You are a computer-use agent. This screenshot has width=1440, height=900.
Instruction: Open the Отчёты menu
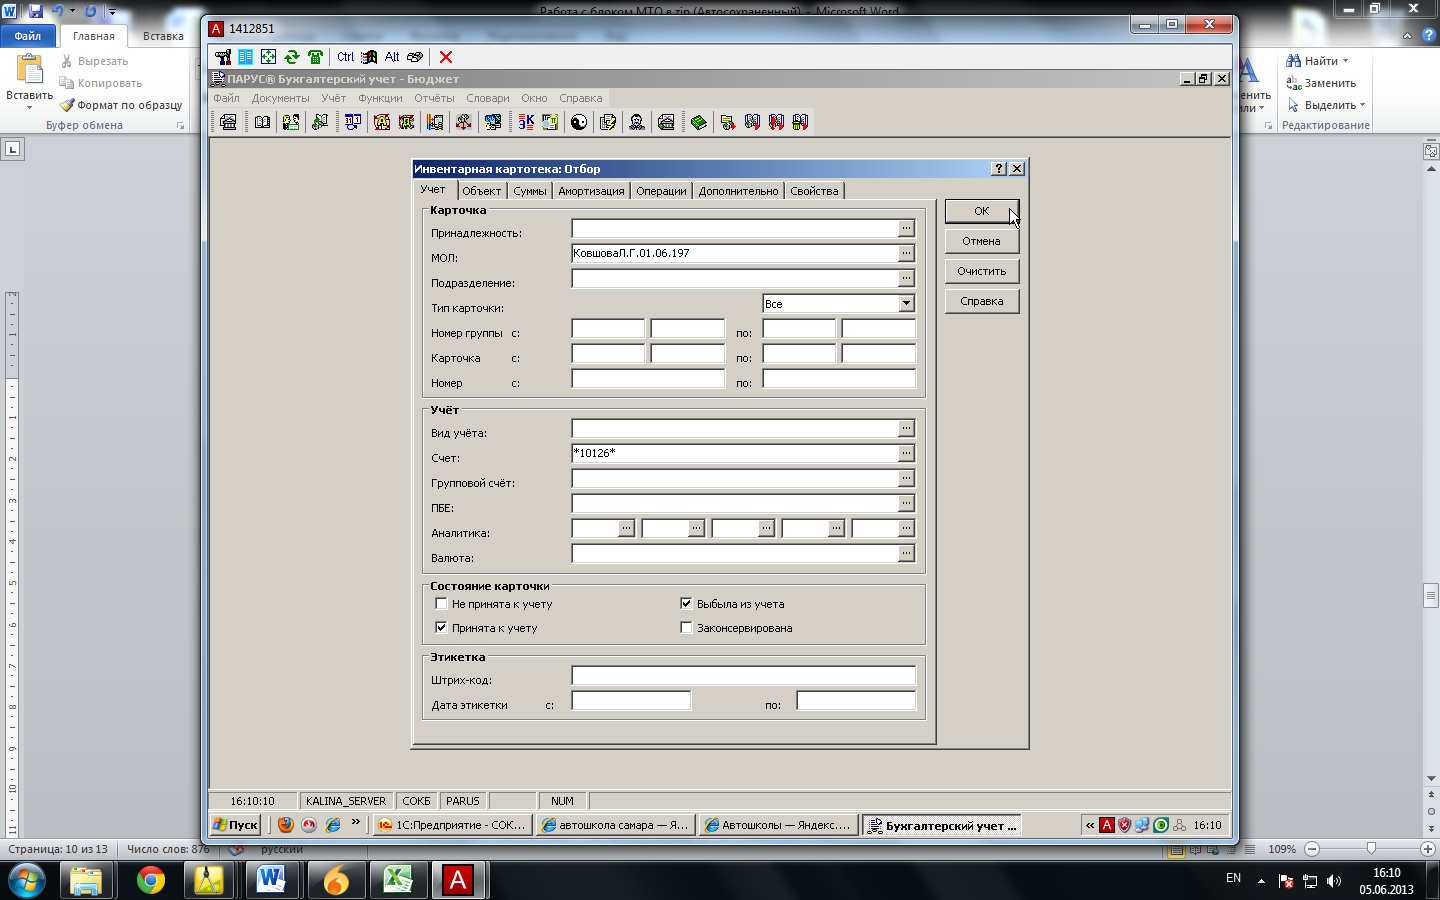(x=434, y=98)
